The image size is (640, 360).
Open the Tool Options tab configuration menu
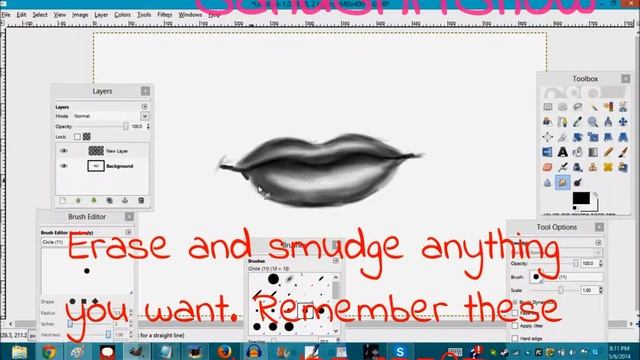tap(598, 242)
